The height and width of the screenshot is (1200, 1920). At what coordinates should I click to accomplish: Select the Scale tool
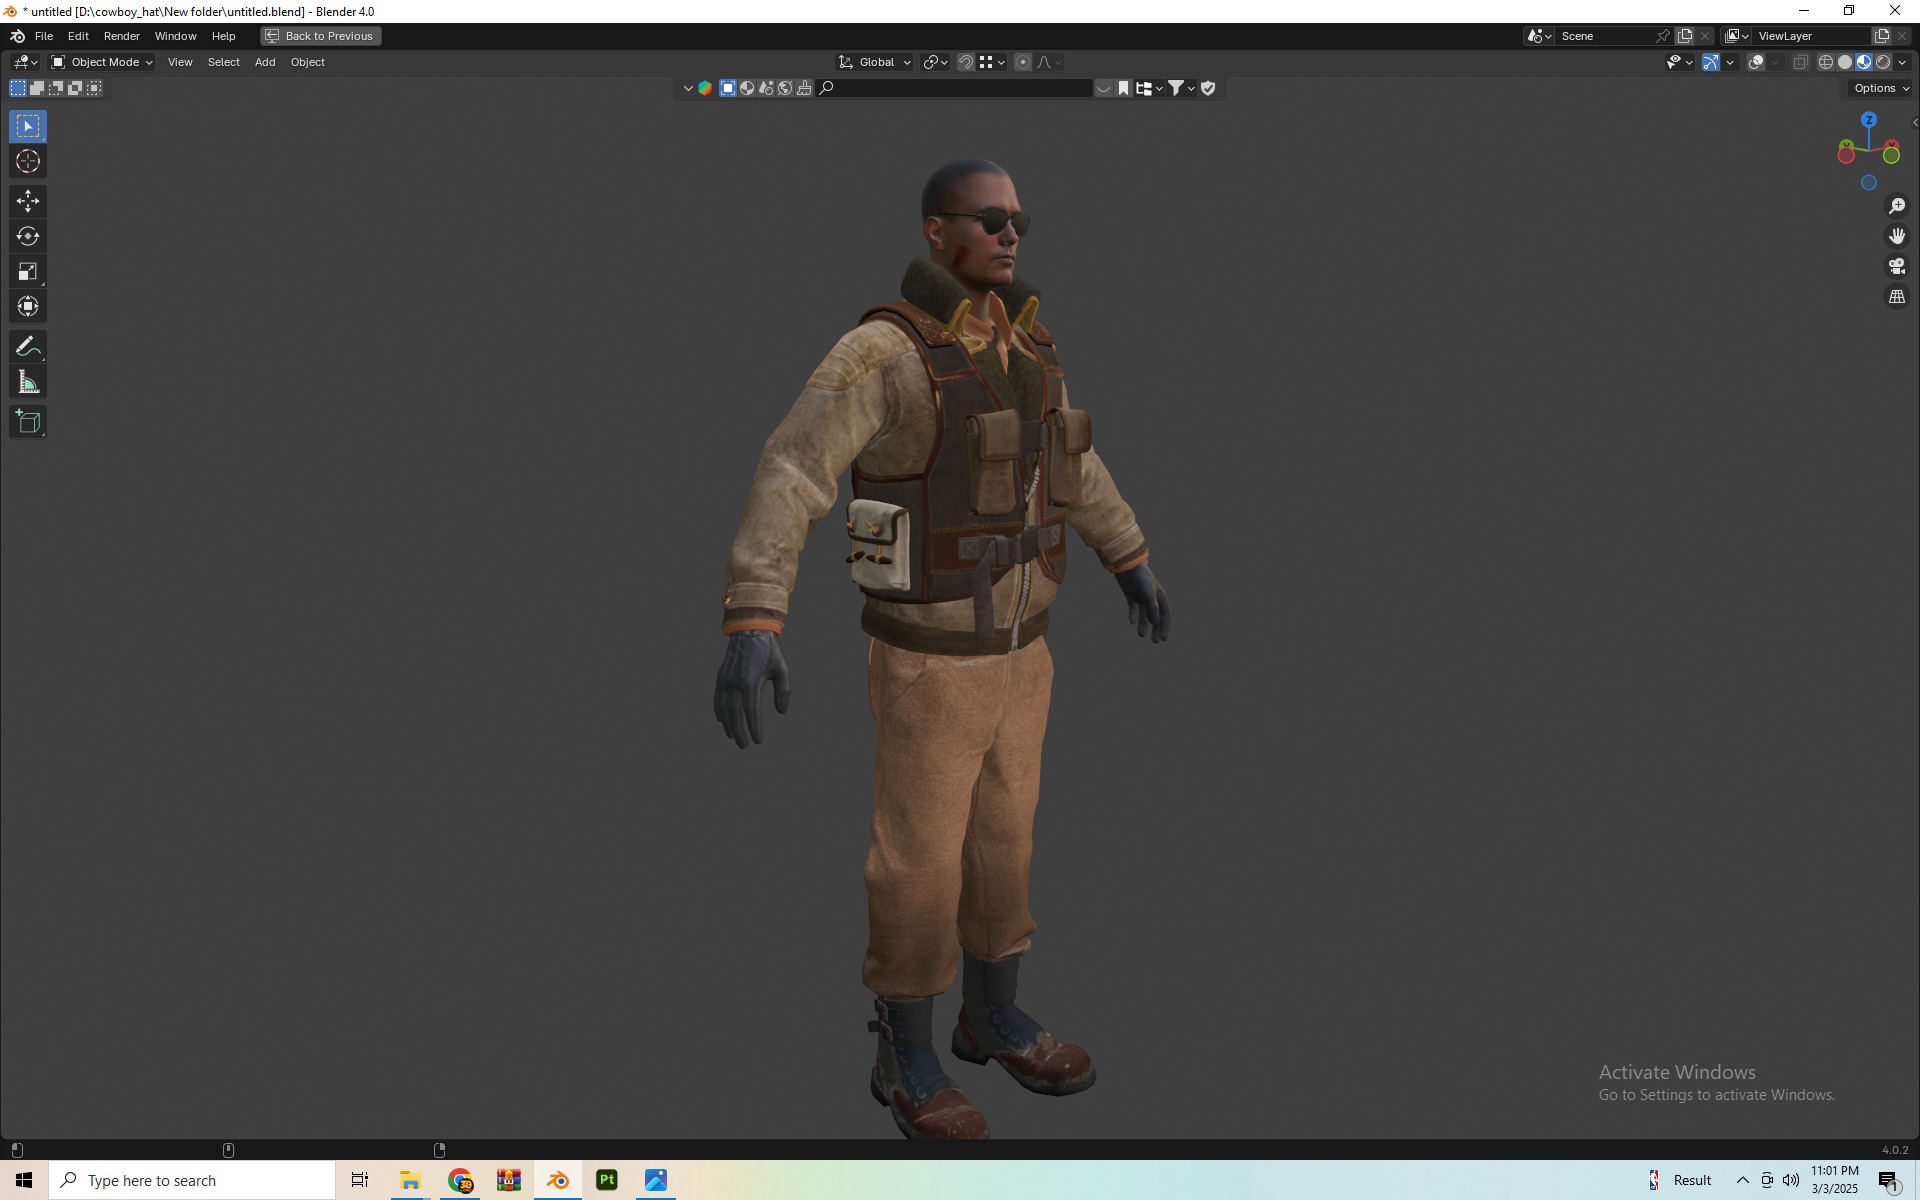28,271
